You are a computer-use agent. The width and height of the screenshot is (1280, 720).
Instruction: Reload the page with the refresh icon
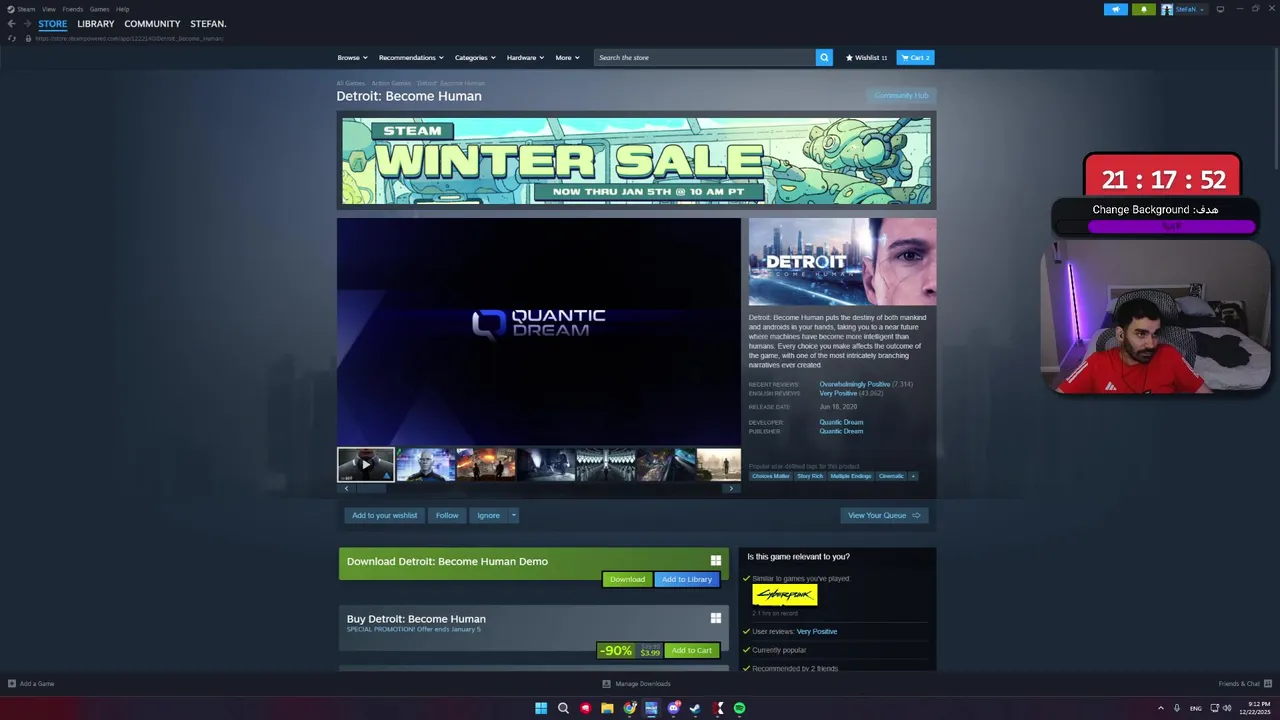11,38
